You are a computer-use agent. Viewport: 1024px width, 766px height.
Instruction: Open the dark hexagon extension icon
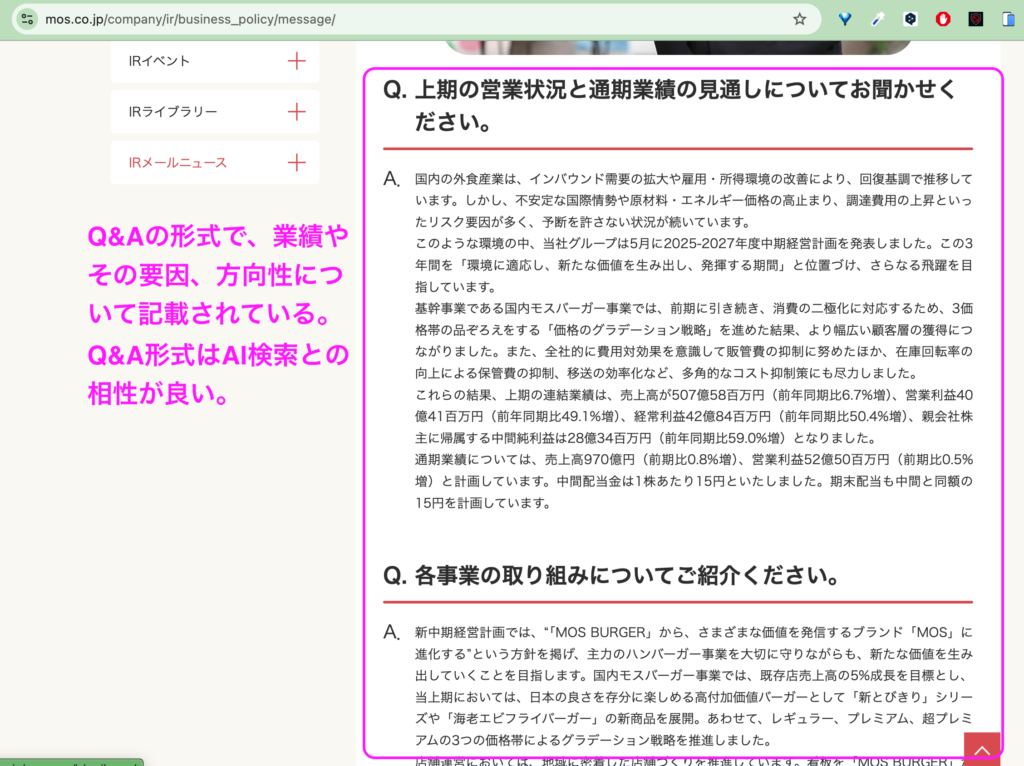[x=910, y=19]
